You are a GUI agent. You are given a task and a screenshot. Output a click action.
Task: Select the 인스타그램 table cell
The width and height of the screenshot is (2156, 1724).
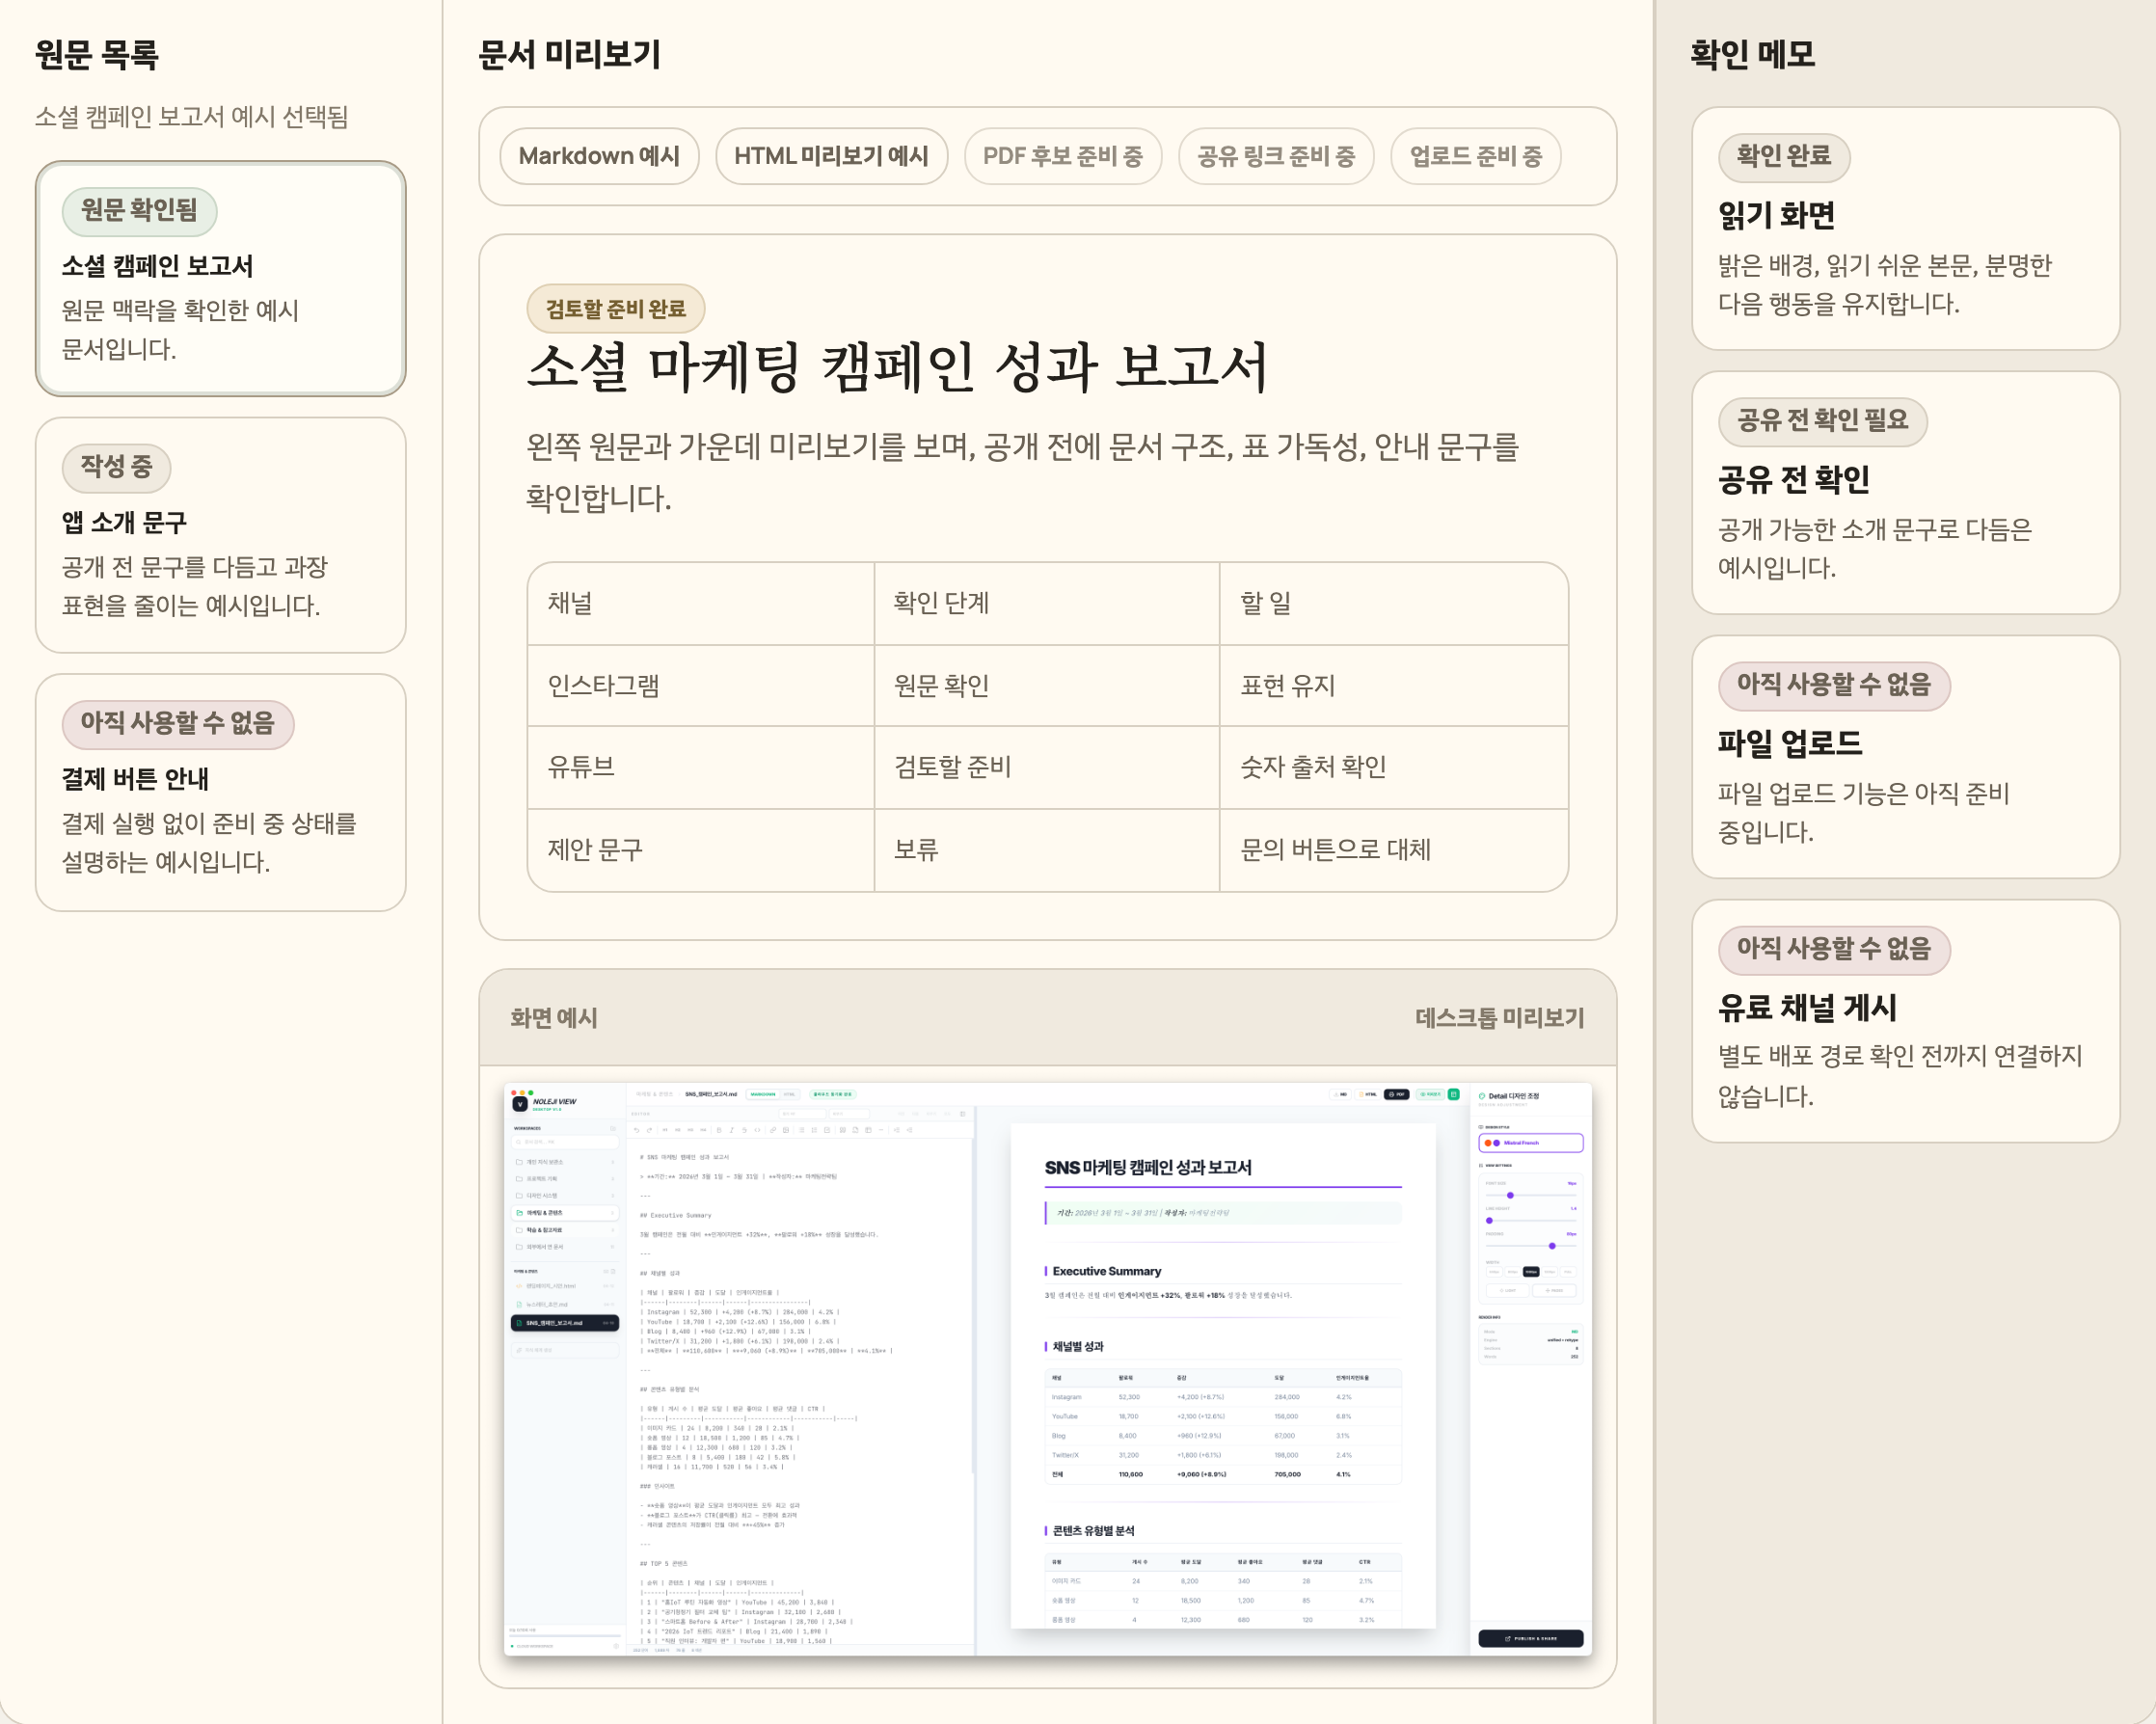pyautogui.click(x=700, y=686)
